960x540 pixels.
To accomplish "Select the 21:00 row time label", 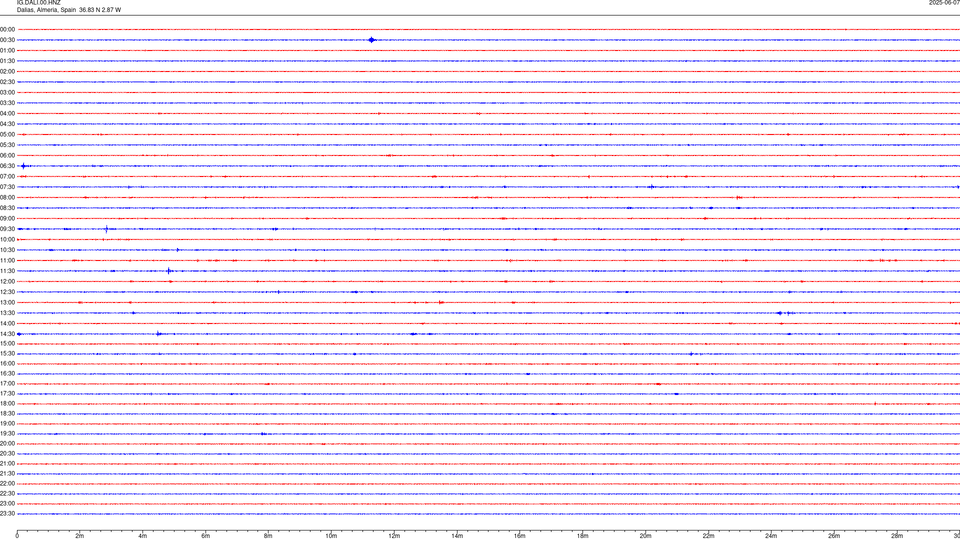I will point(7,463).
